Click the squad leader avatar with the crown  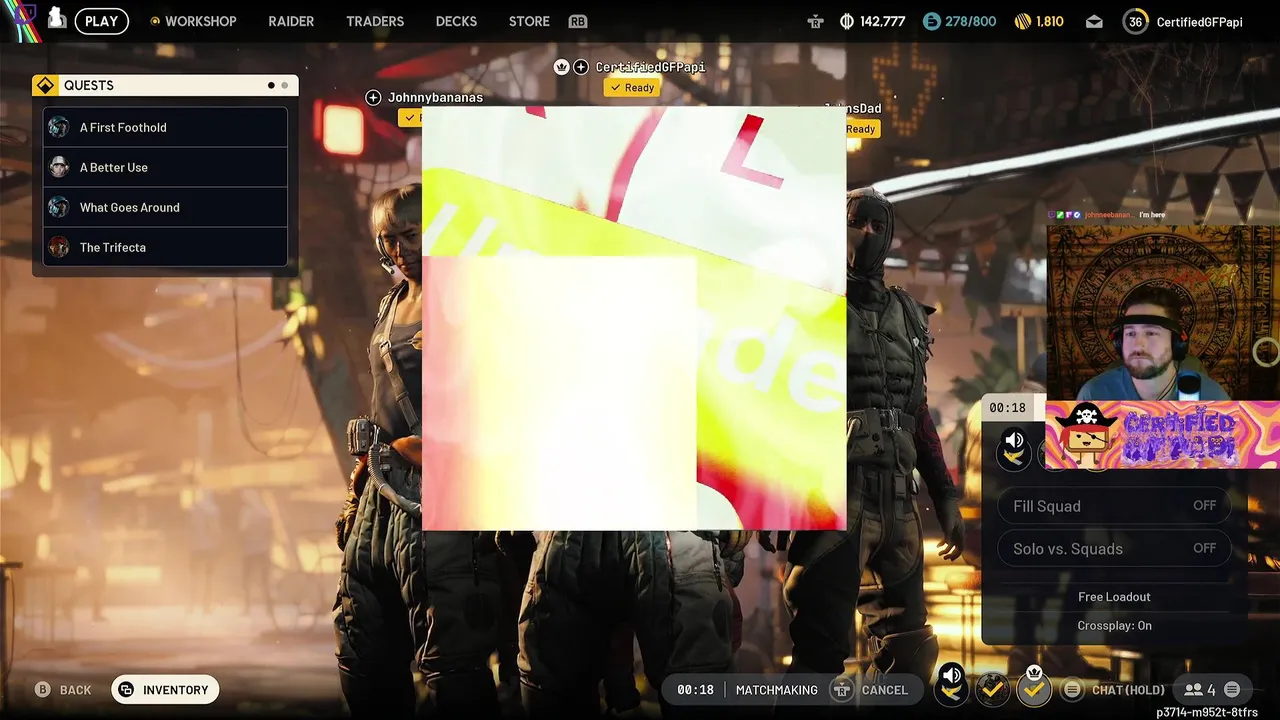1034,687
